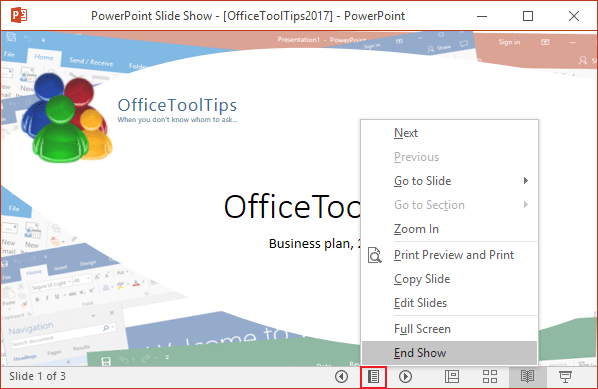Open the slide show menu icon in the status bar
This screenshot has width=598, height=389.
(373, 377)
